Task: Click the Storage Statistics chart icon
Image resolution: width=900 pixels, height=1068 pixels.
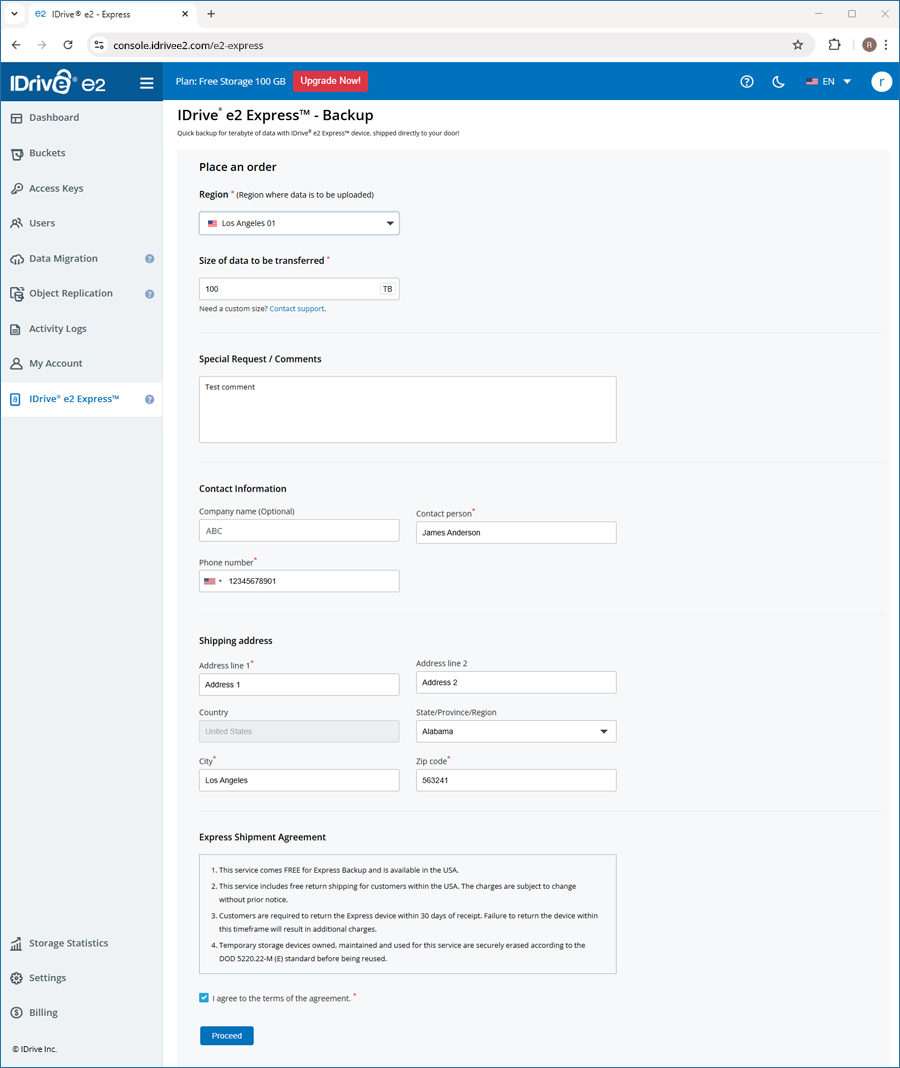Action: [x=16, y=943]
